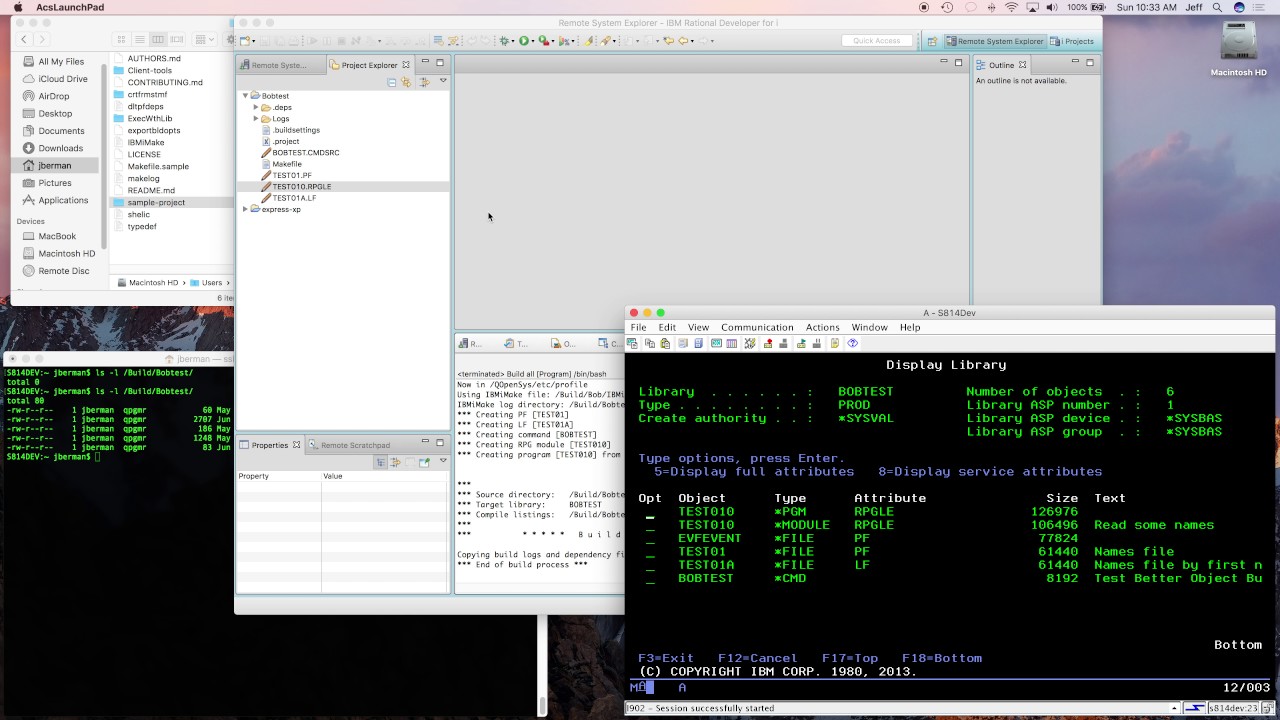Click the green Run button in Eclipse toolbar

click(x=524, y=41)
